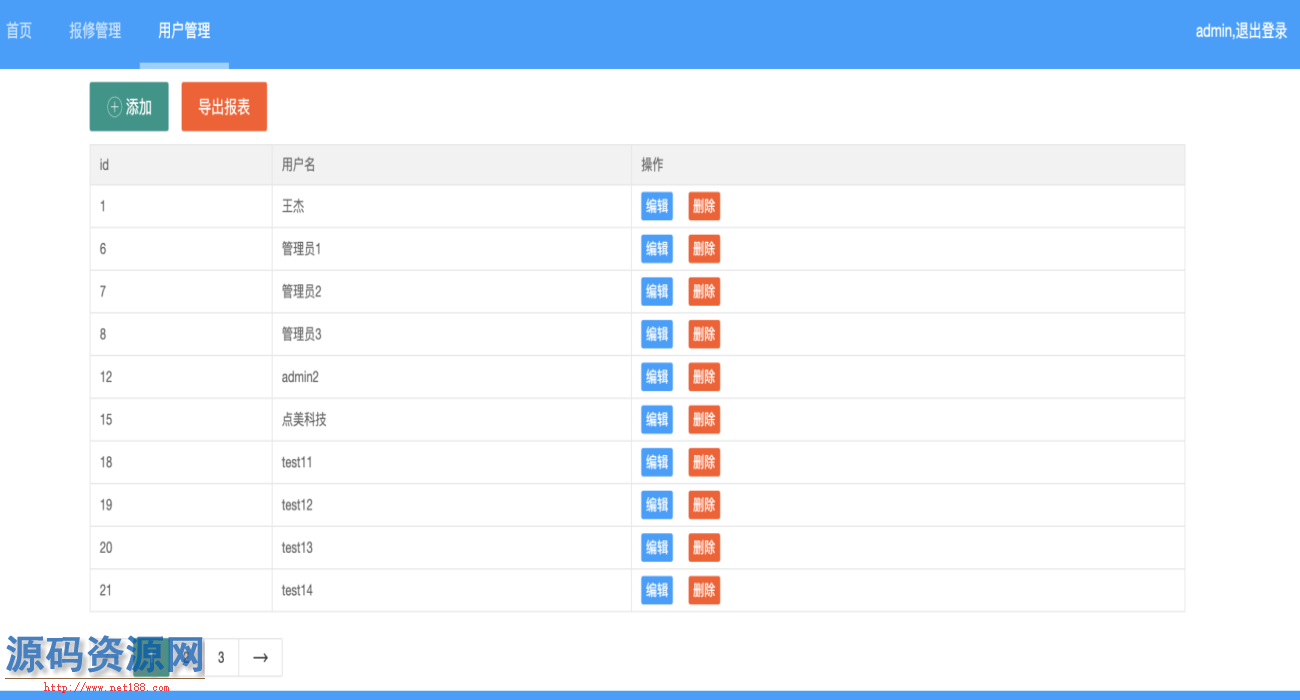Select the username cell test12
1300x700 pixels.
451,505
